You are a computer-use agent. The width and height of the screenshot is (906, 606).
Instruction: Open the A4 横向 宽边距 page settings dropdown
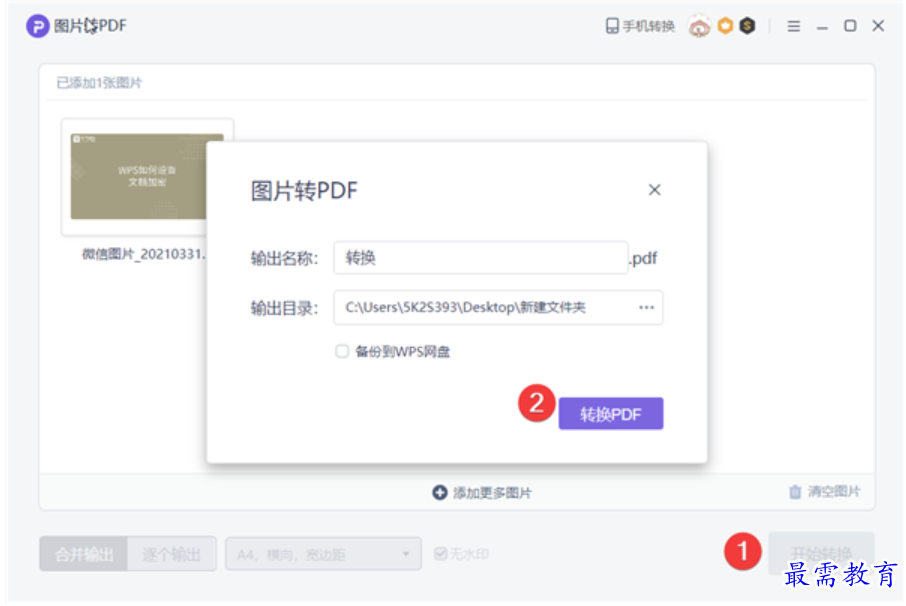tap(323, 554)
